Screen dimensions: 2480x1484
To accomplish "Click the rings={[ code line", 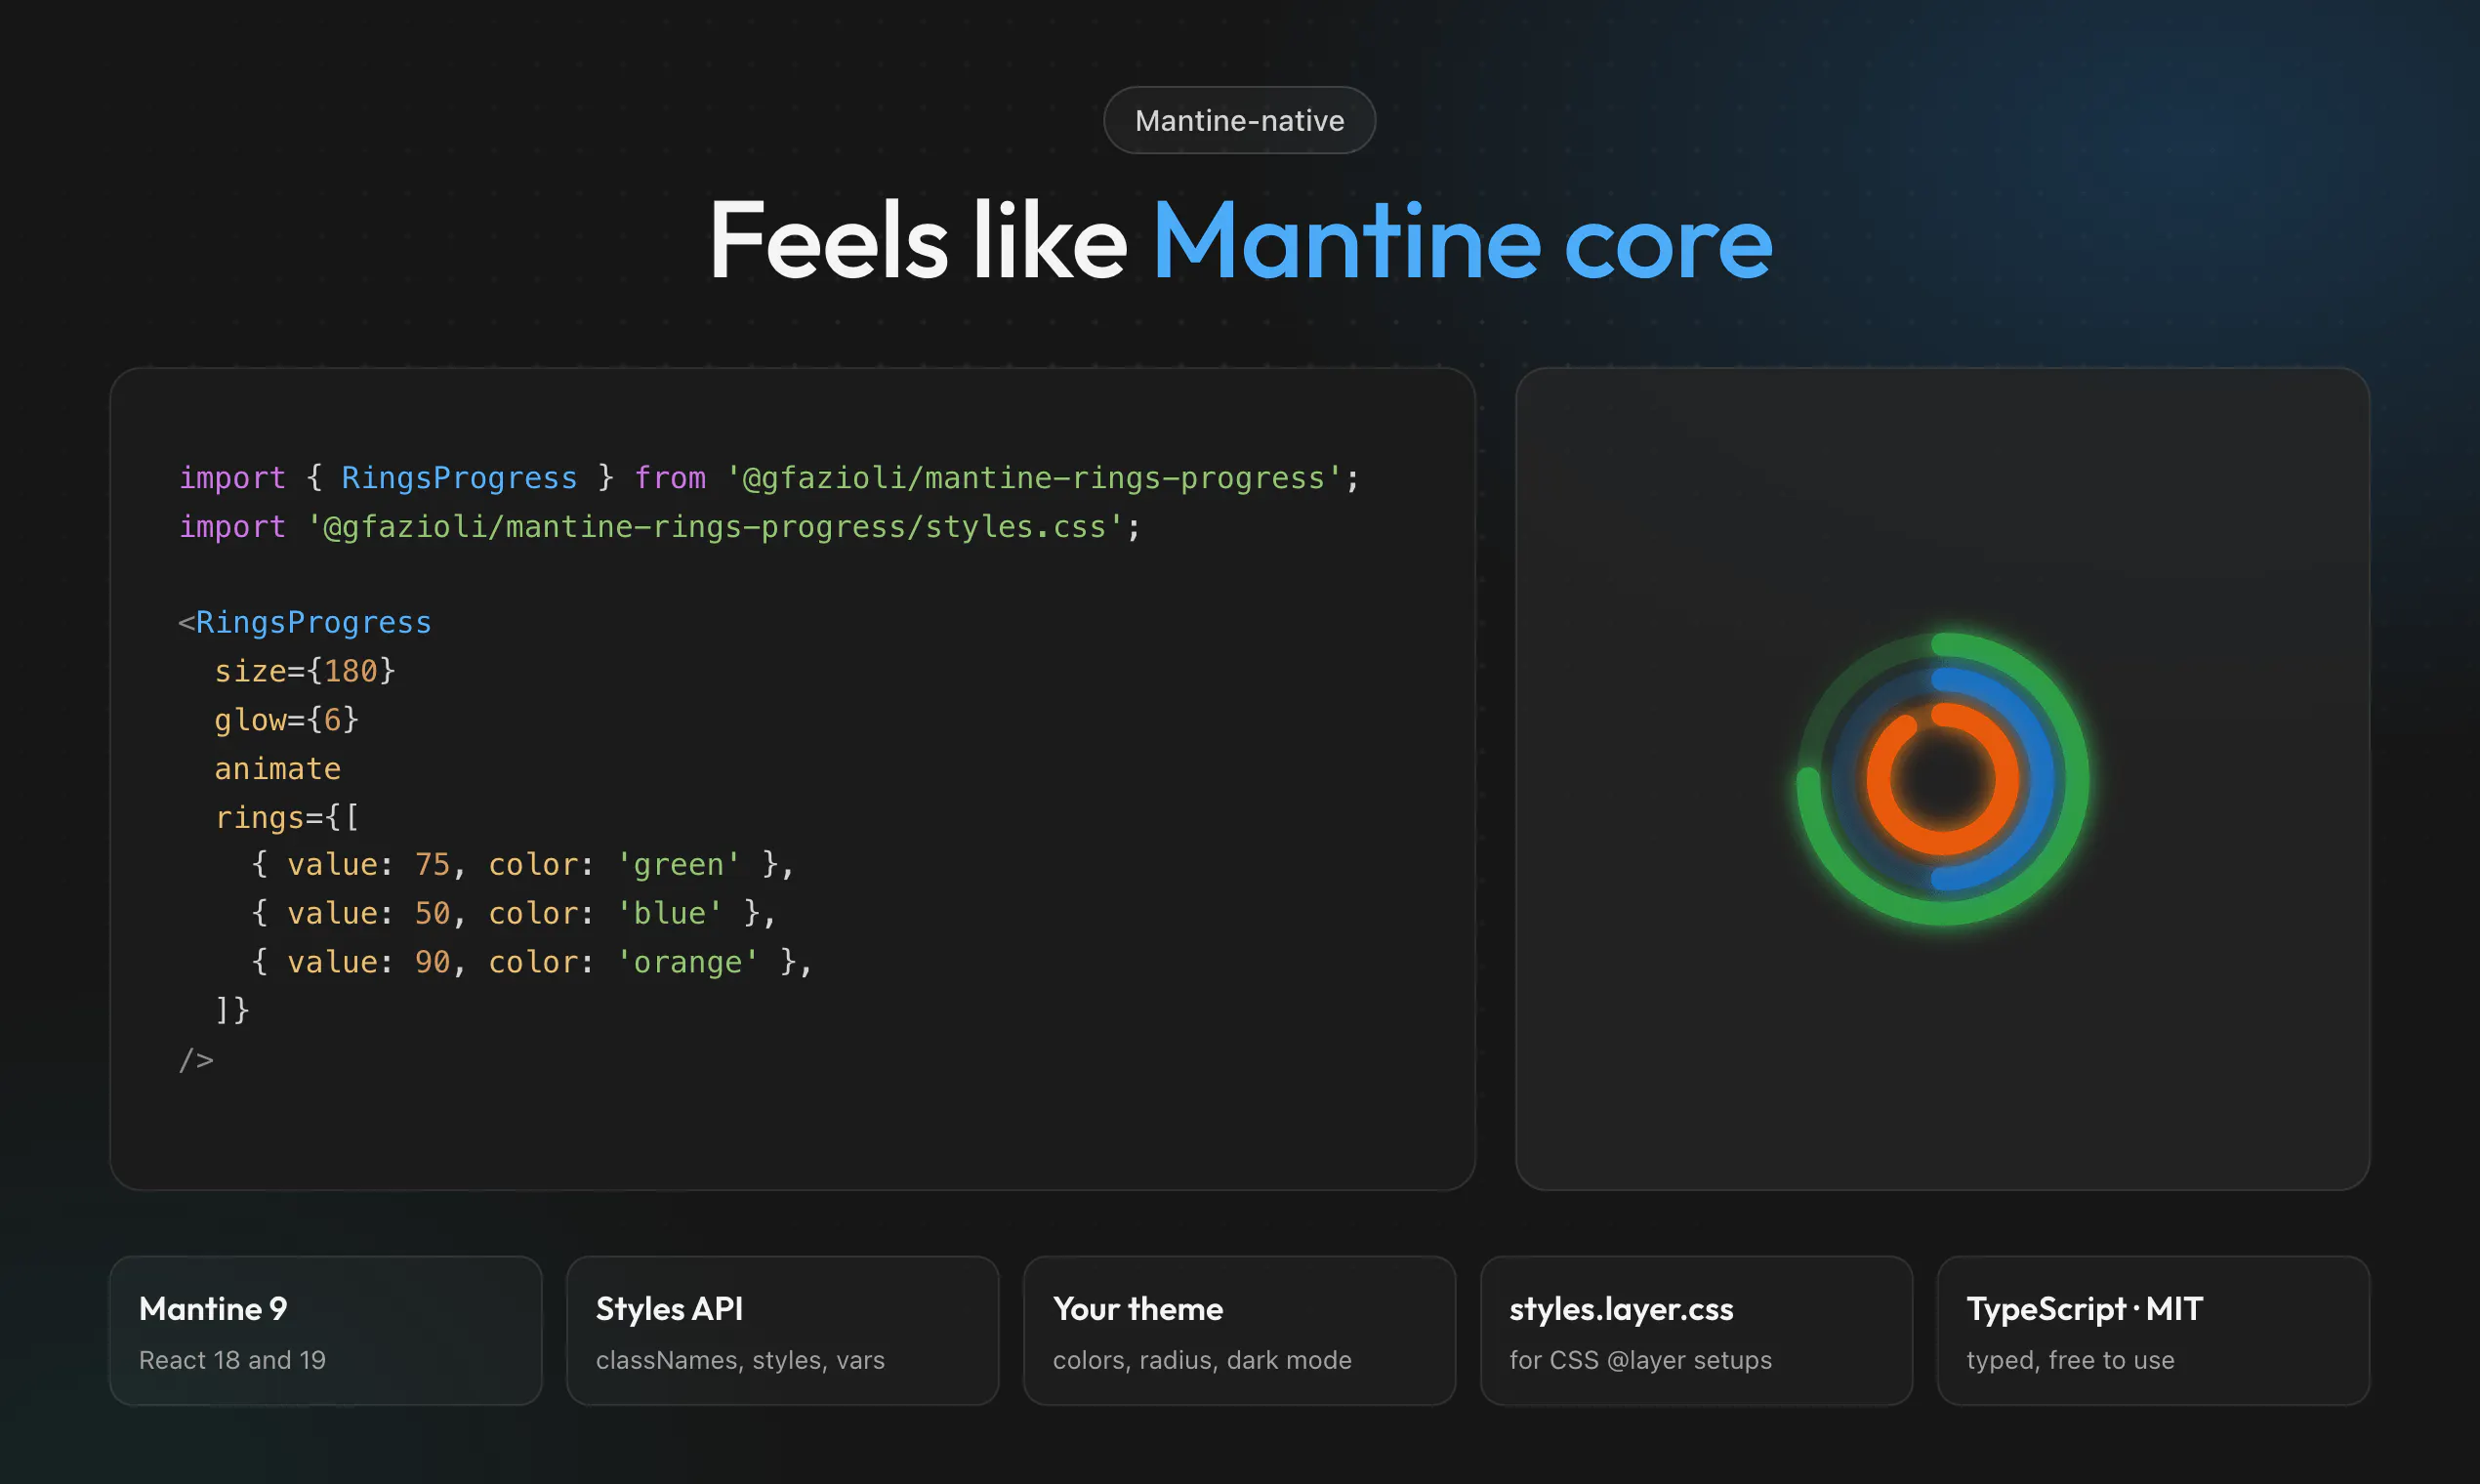I will coord(287,818).
